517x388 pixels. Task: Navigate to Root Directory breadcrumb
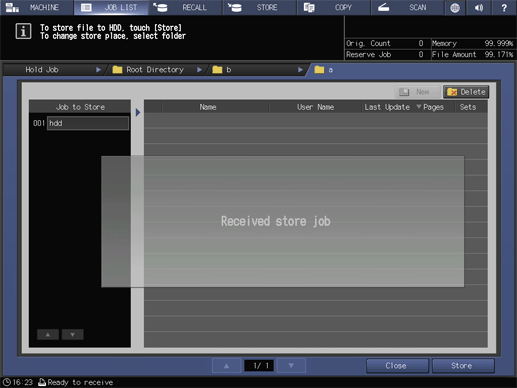(x=155, y=70)
